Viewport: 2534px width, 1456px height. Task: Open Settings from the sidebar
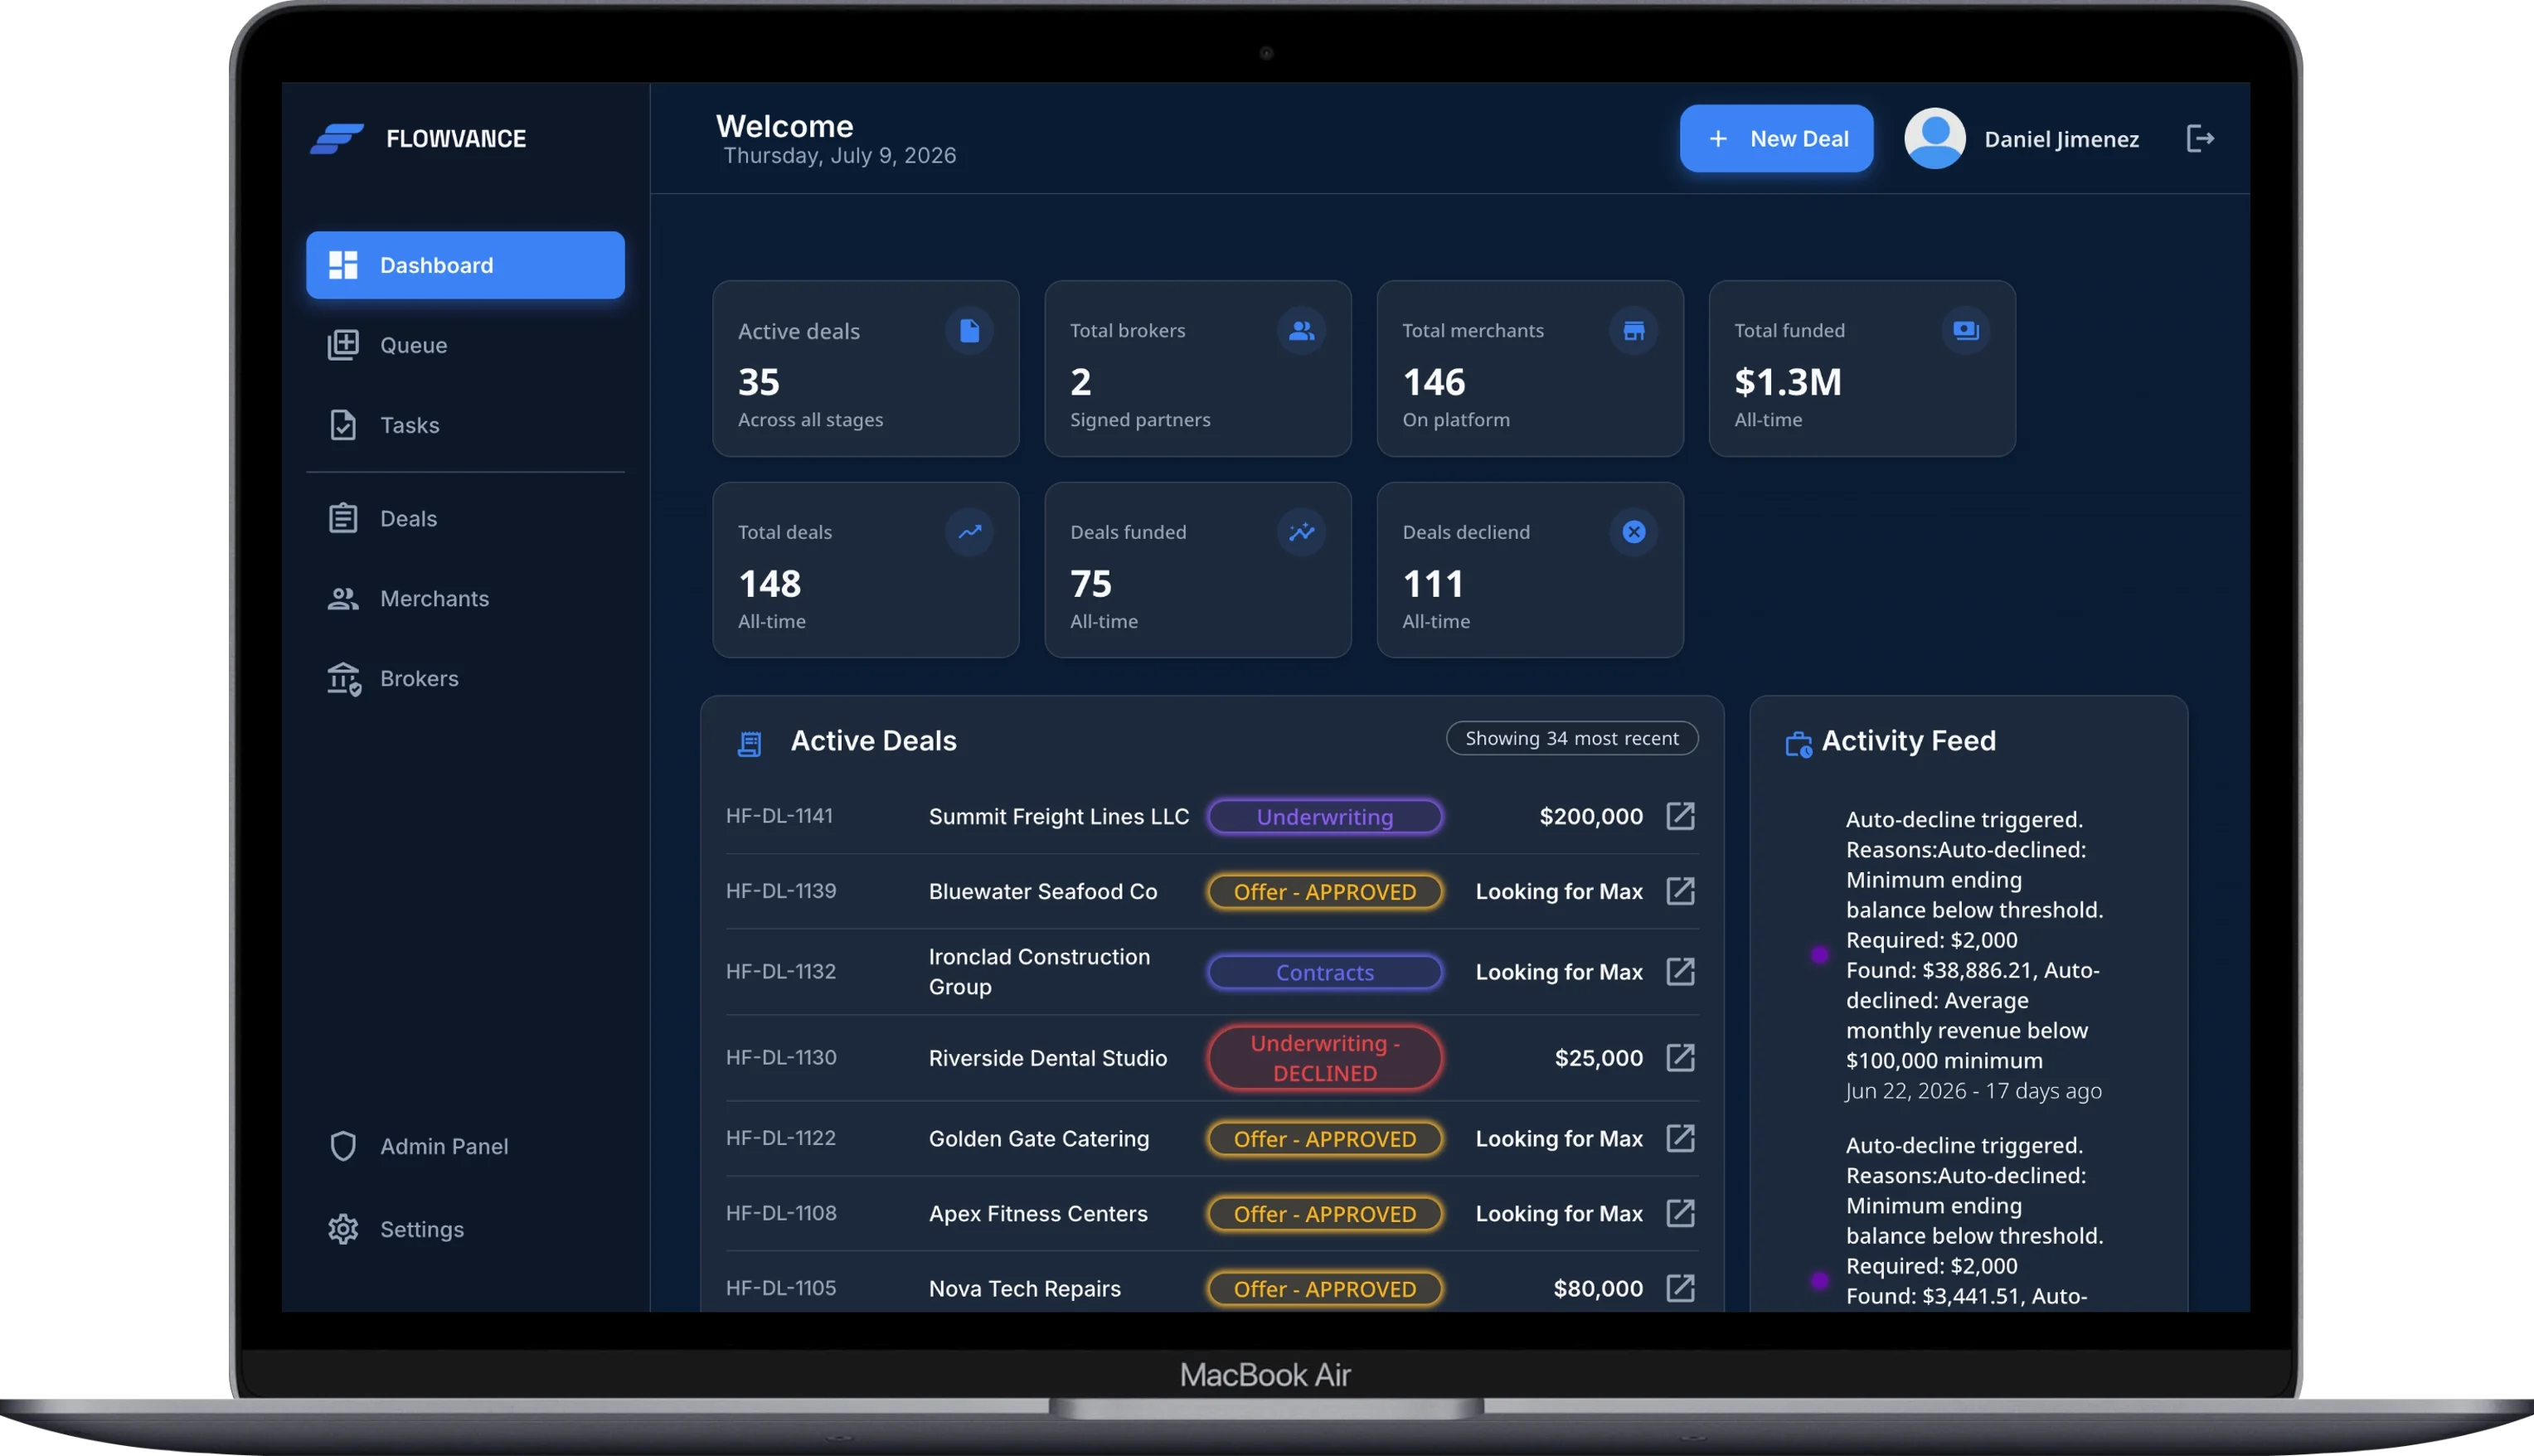coord(465,1229)
